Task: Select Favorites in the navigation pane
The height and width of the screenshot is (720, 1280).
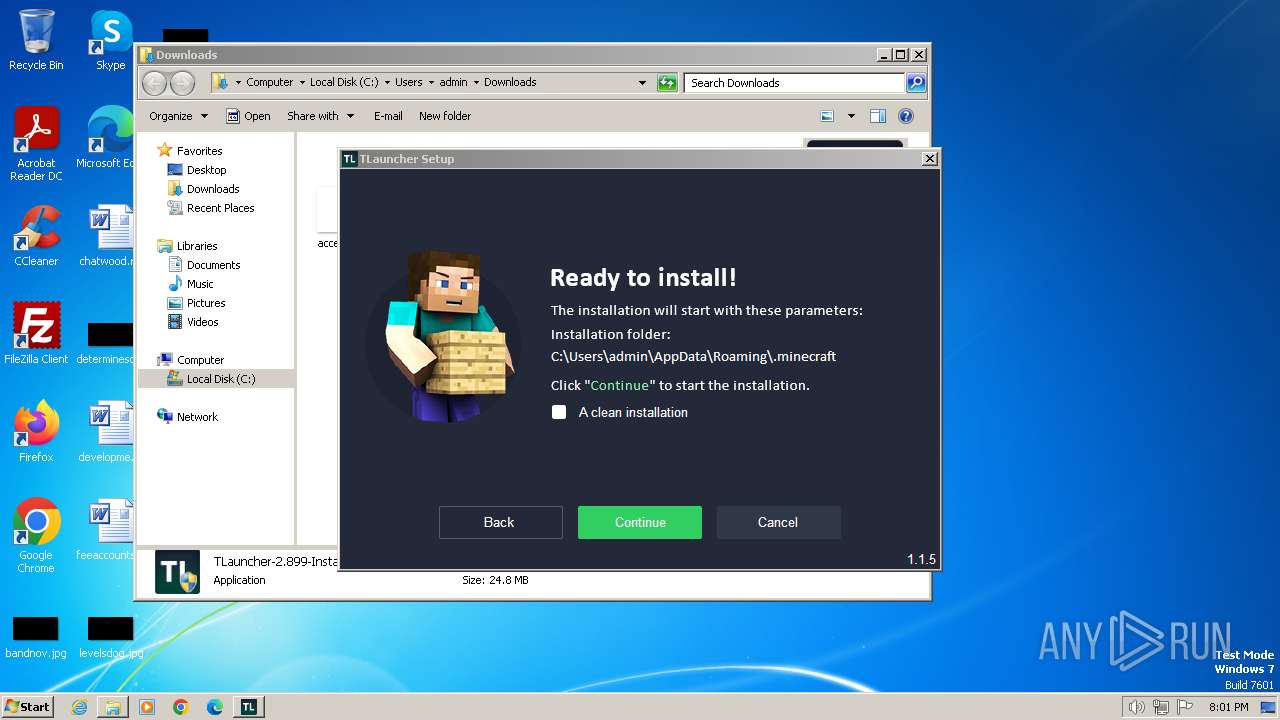Action: tap(199, 151)
